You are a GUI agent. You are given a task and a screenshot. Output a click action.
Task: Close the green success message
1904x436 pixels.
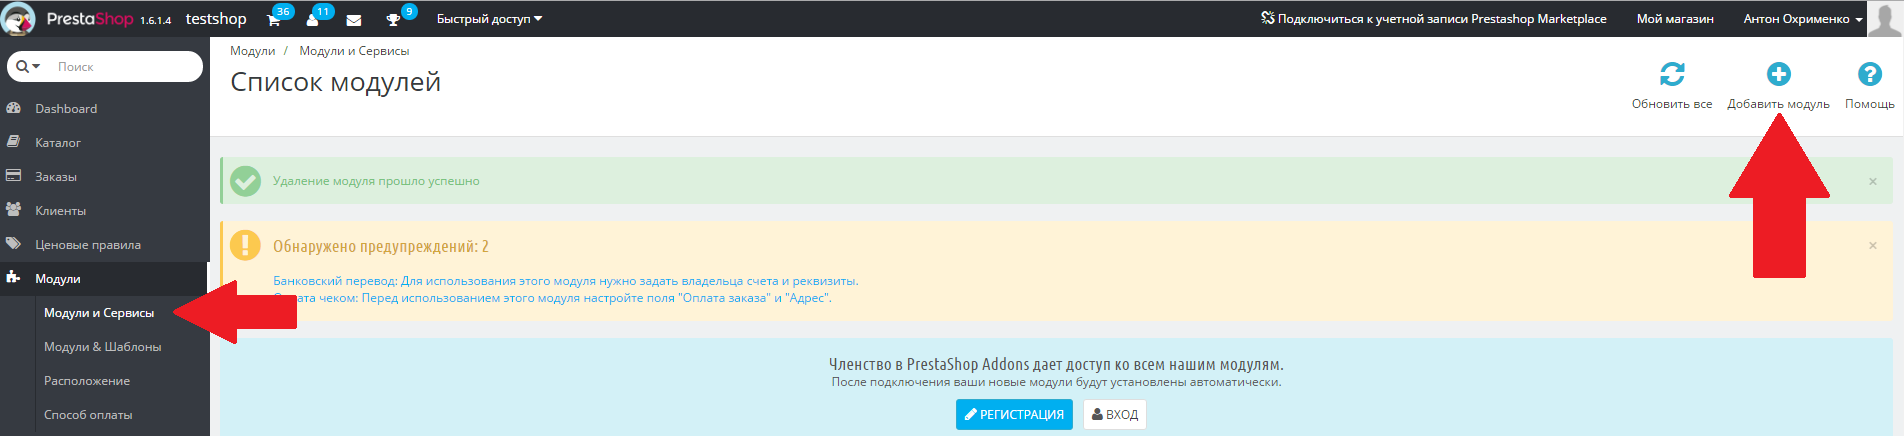1873,181
